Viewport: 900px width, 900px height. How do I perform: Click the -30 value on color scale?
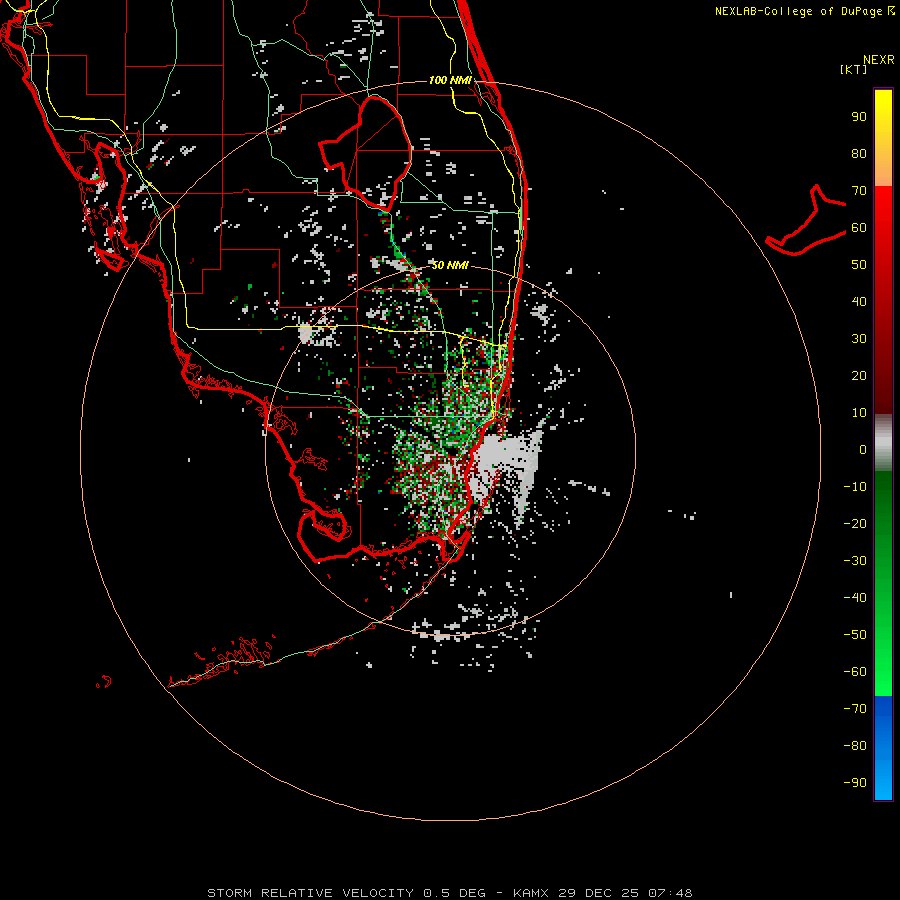[855, 561]
